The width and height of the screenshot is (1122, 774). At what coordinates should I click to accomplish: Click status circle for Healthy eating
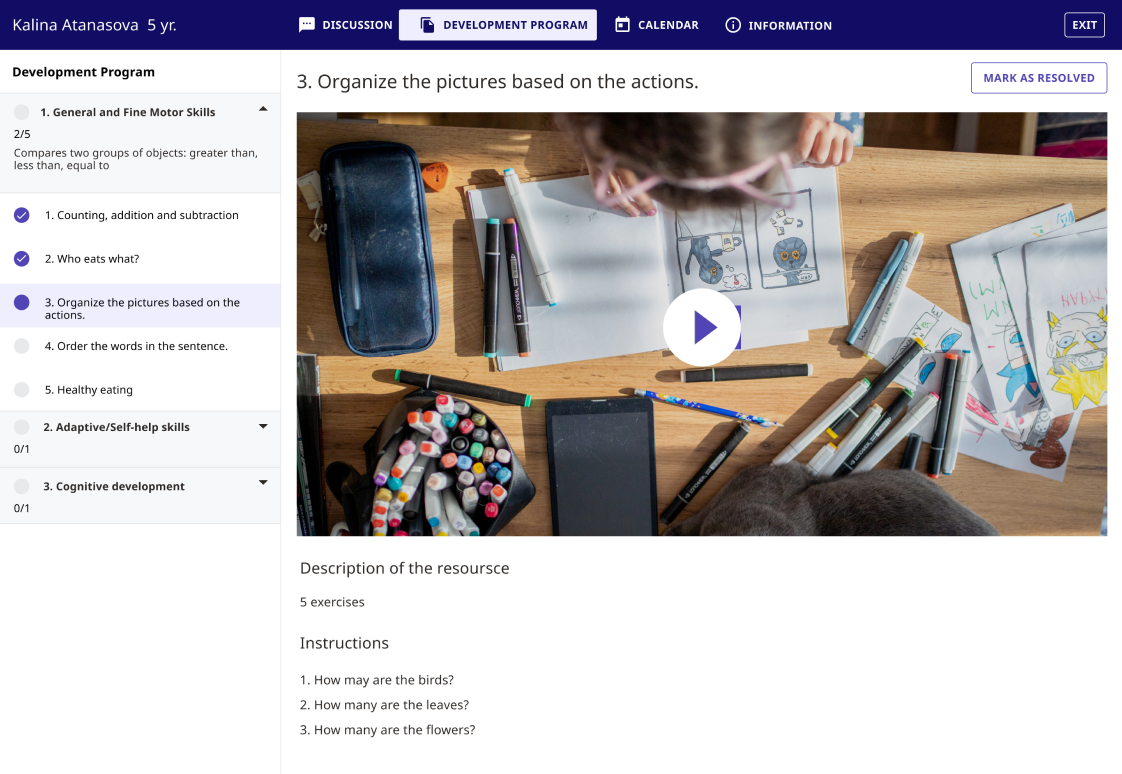(x=21, y=390)
